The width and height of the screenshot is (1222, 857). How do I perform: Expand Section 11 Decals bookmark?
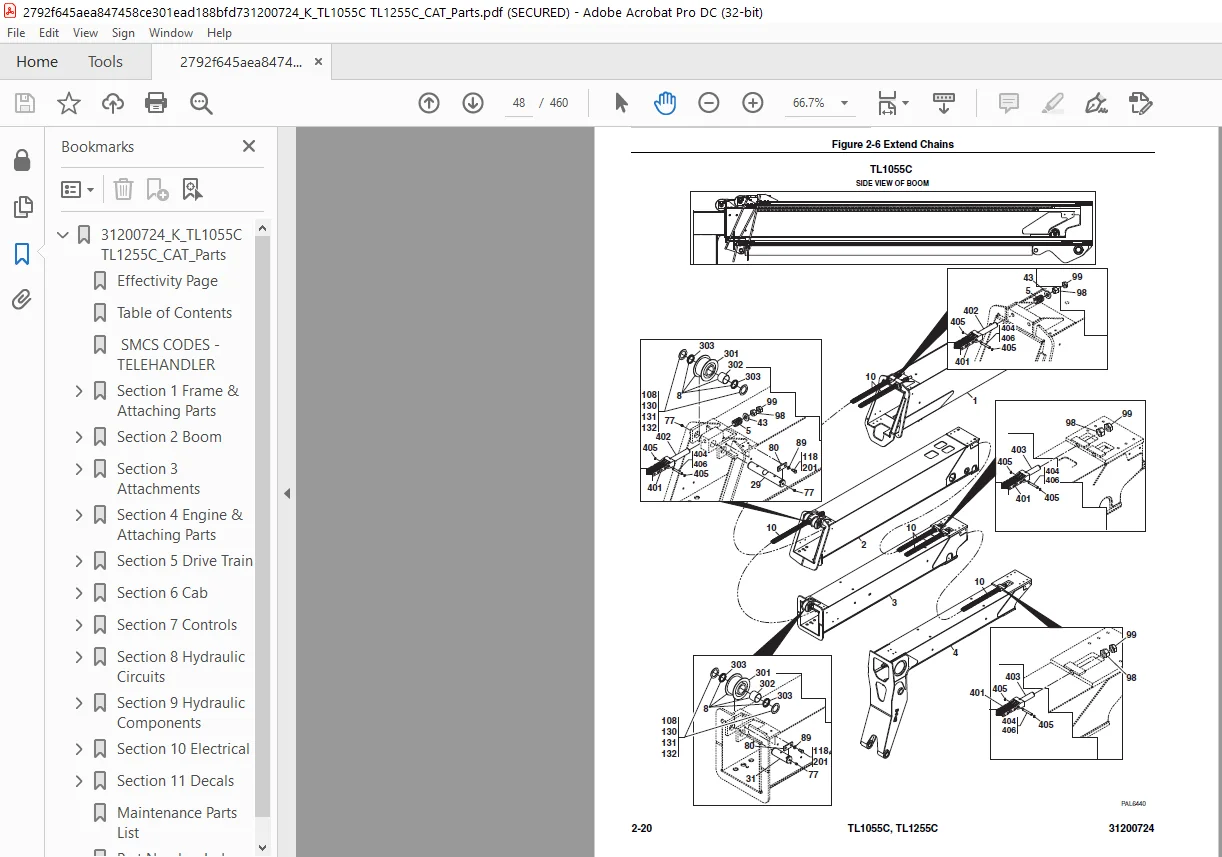click(79, 781)
